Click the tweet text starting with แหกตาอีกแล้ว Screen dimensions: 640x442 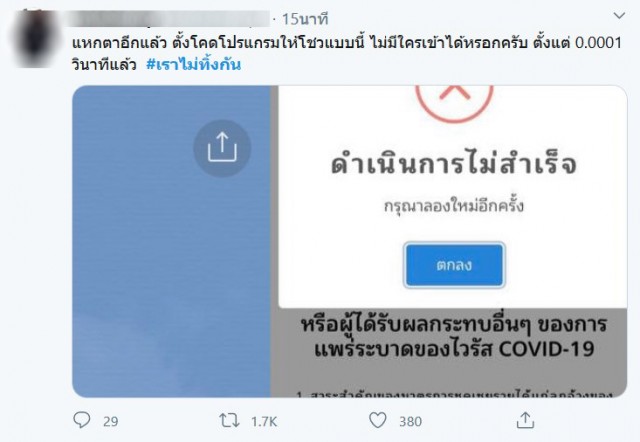[x=347, y=53]
